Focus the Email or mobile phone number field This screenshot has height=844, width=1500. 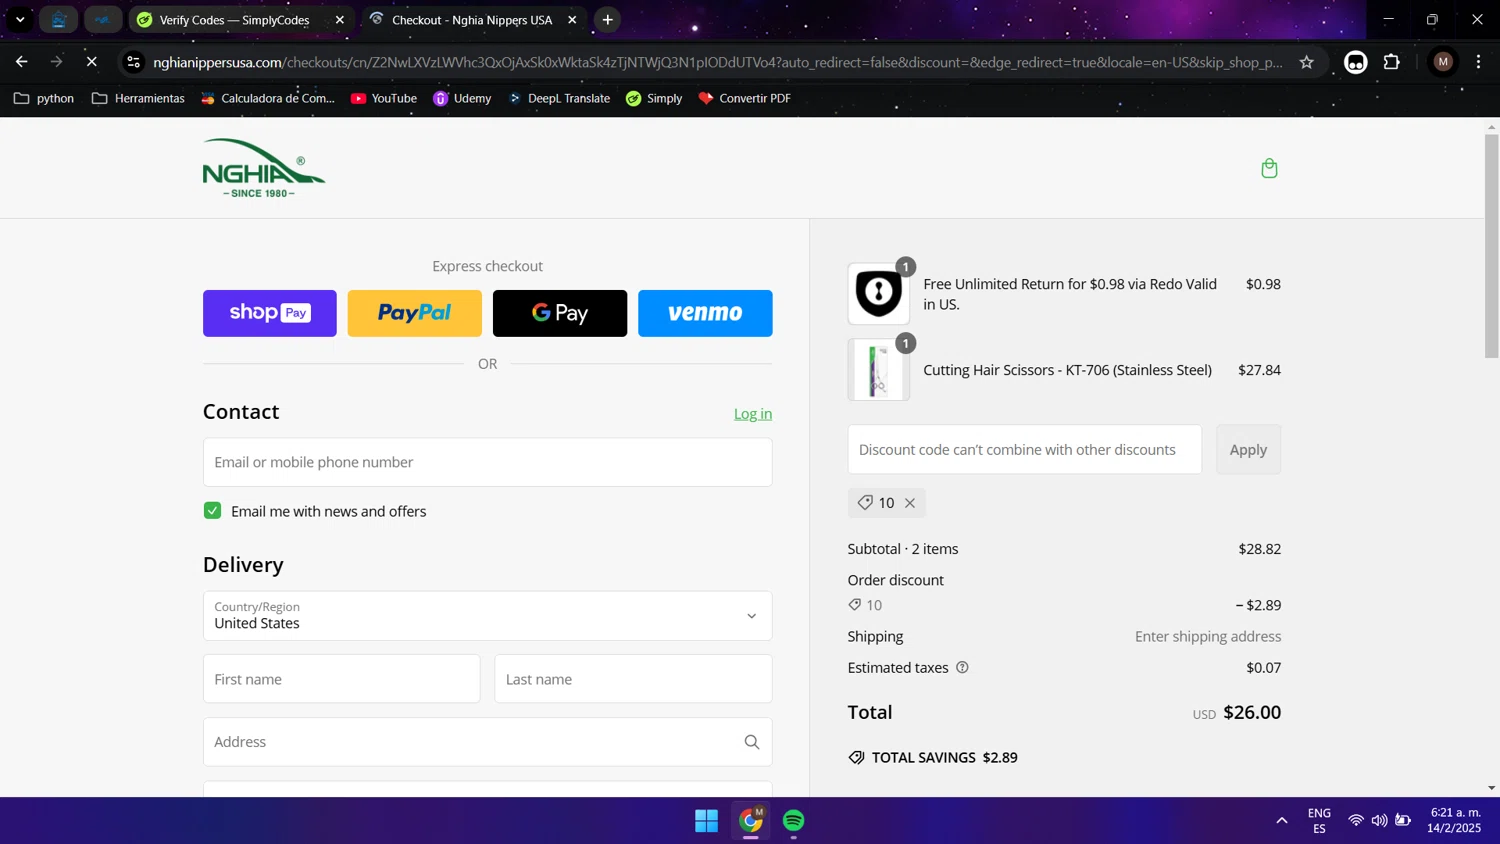(x=487, y=462)
